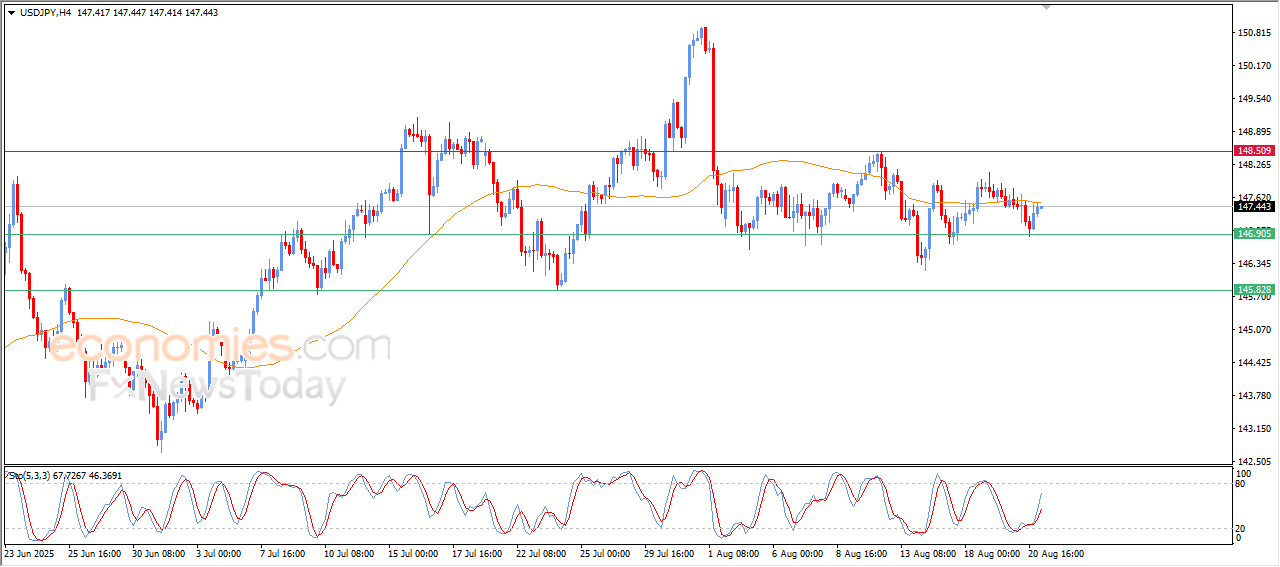Image resolution: width=1280 pixels, height=567 pixels.
Task: Click price scale value 144.425
Action: coord(1254,363)
